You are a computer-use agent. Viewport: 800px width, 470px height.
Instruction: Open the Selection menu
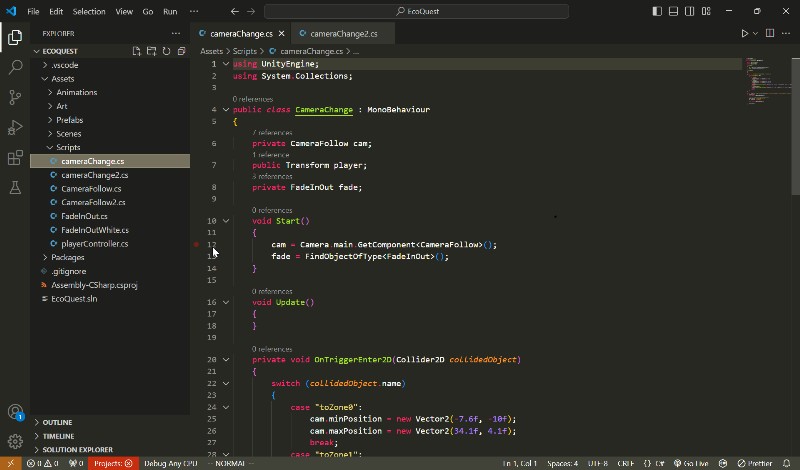(89, 11)
